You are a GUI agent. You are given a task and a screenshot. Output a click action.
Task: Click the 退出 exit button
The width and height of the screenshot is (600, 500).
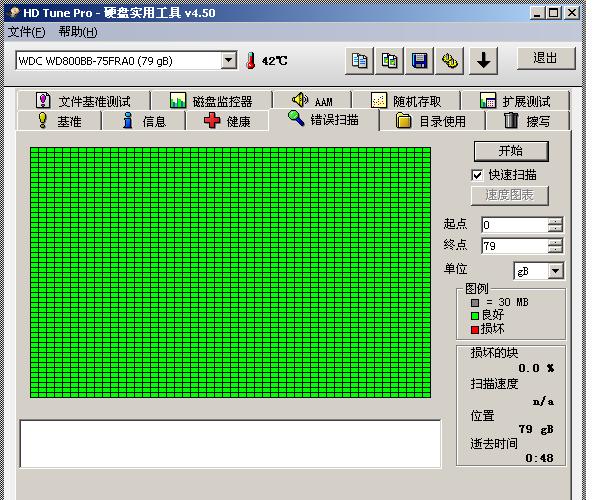click(x=545, y=58)
